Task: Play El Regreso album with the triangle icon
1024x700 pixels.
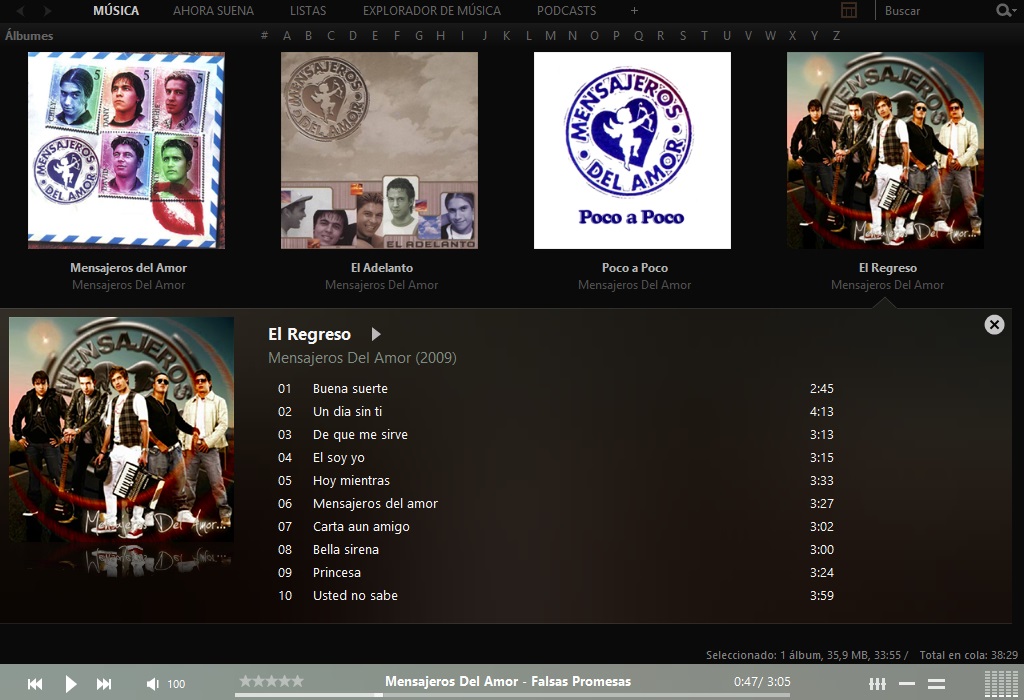Action: [376, 334]
